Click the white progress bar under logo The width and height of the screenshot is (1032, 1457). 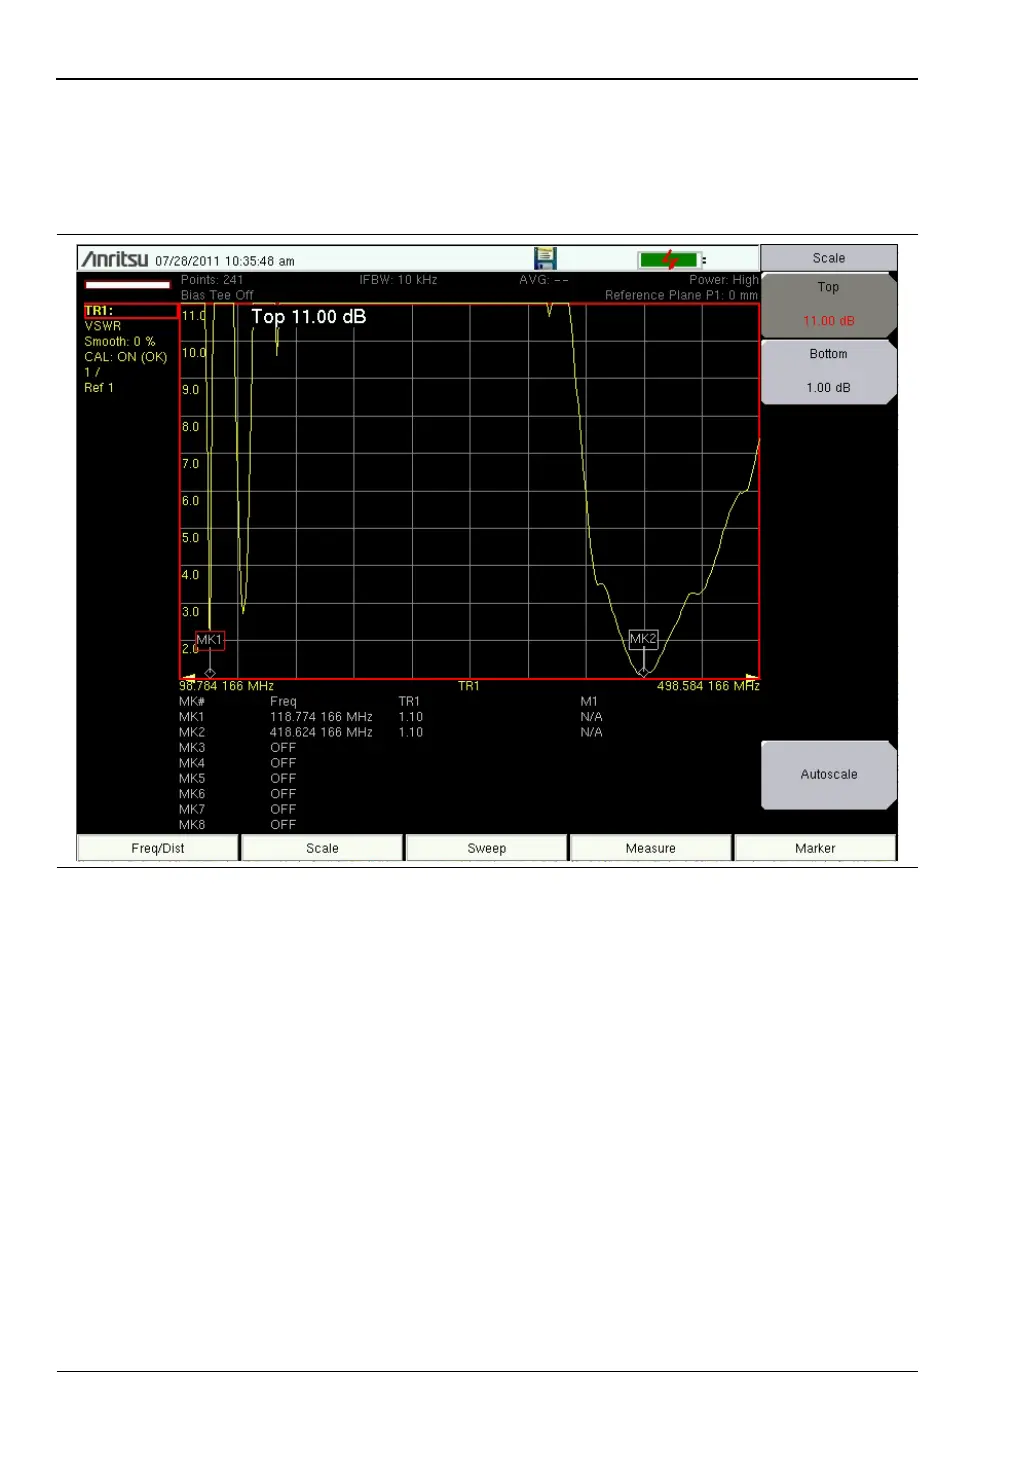(x=127, y=285)
